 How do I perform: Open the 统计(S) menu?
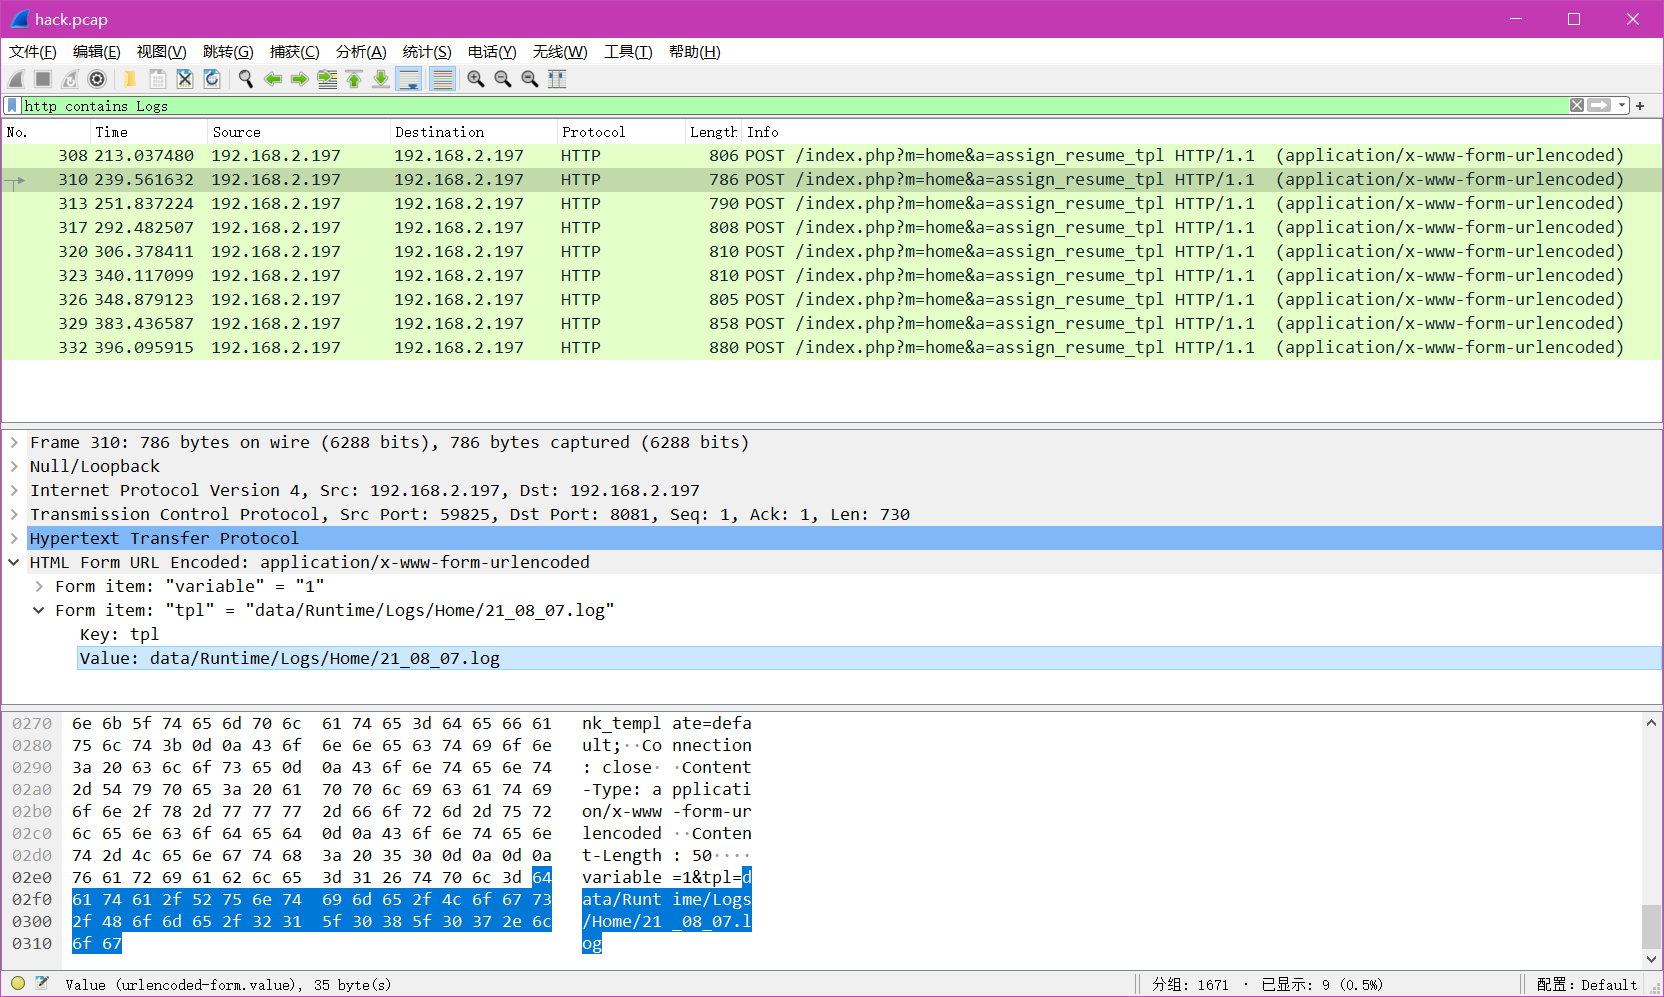point(427,52)
